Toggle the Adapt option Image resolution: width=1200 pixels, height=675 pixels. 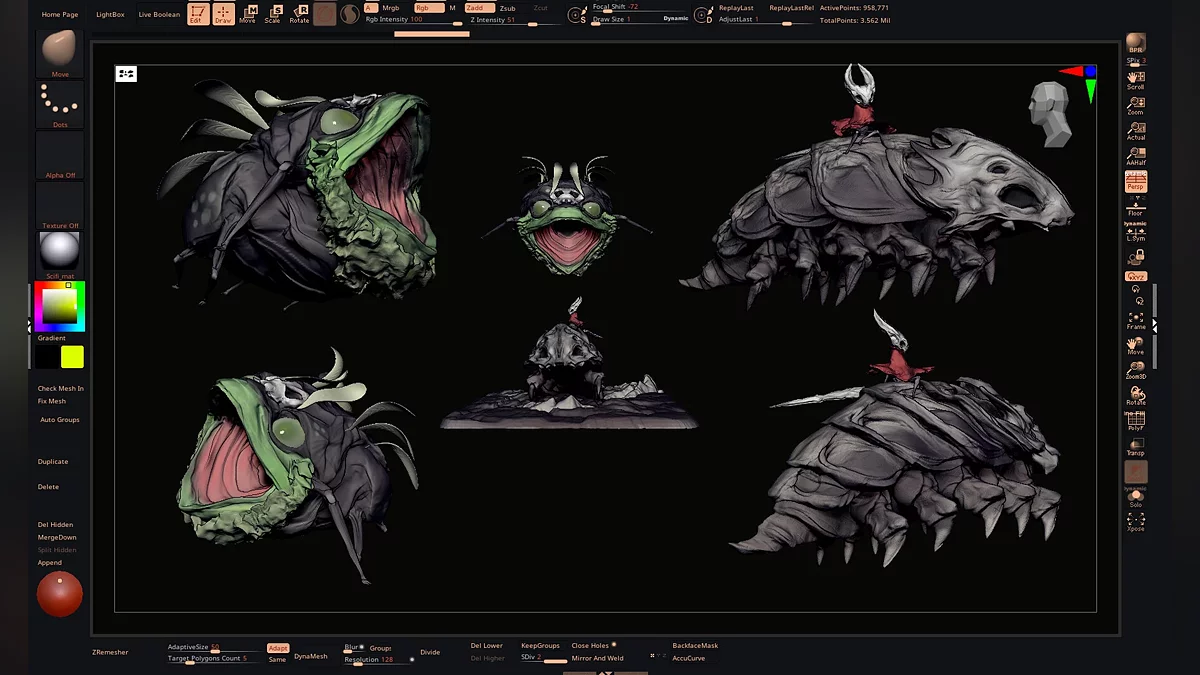pyautogui.click(x=278, y=648)
